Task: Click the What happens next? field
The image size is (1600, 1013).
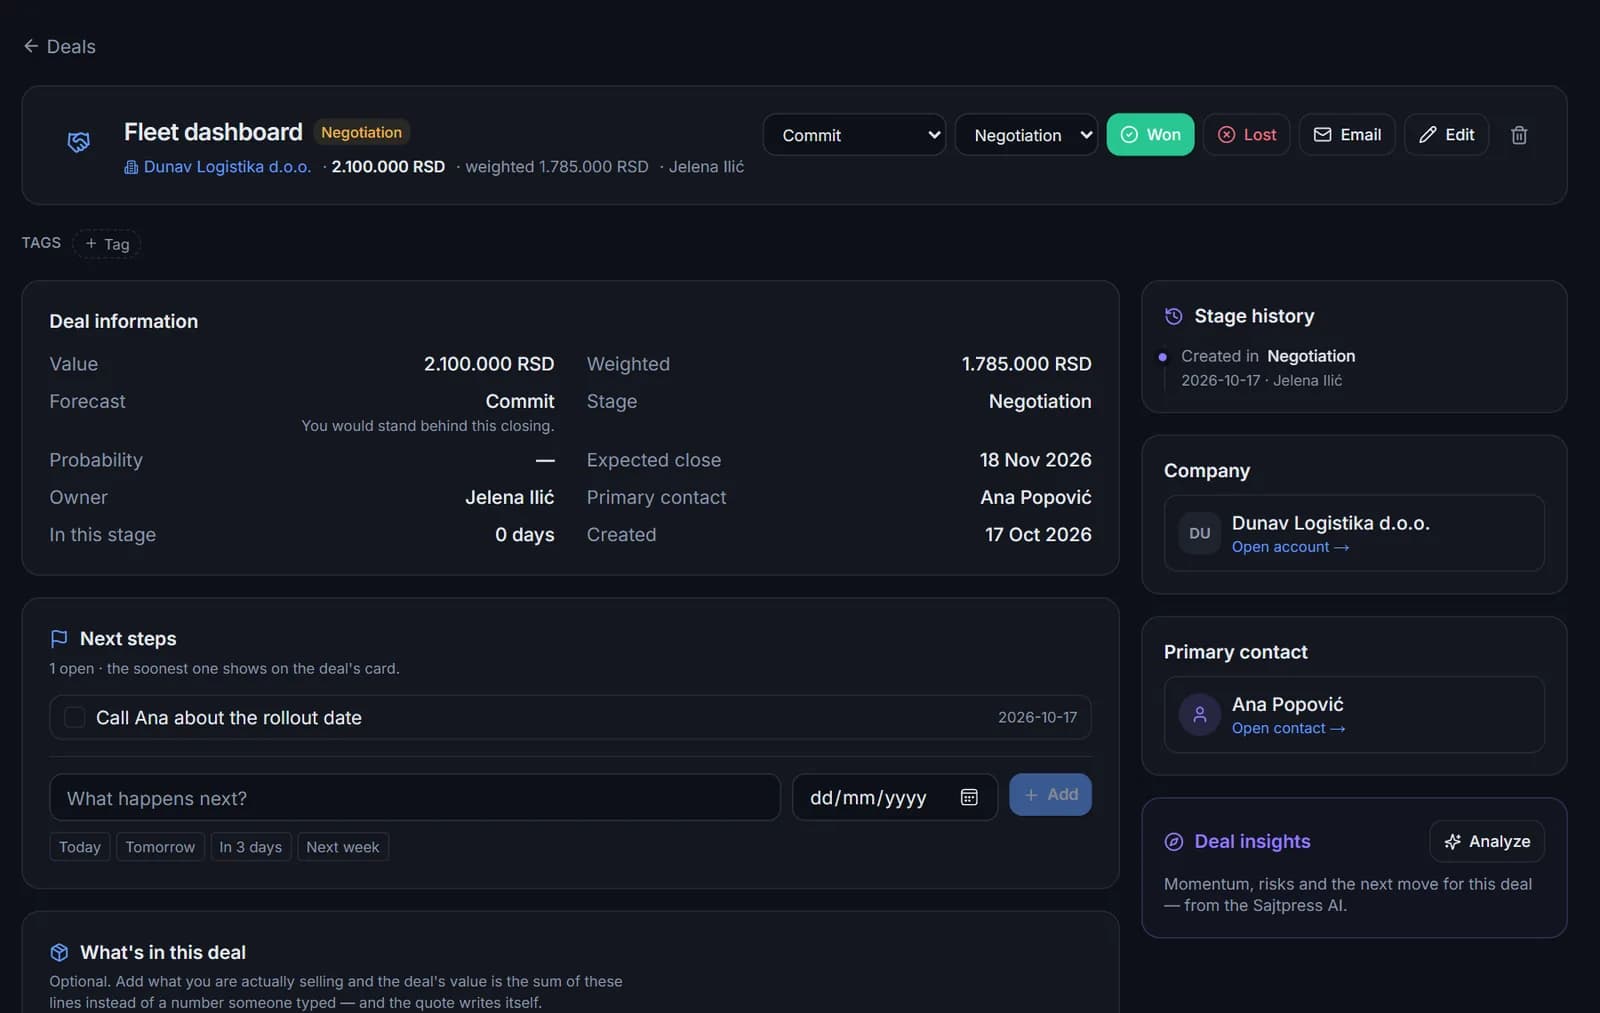Action: [x=415, y=798]
